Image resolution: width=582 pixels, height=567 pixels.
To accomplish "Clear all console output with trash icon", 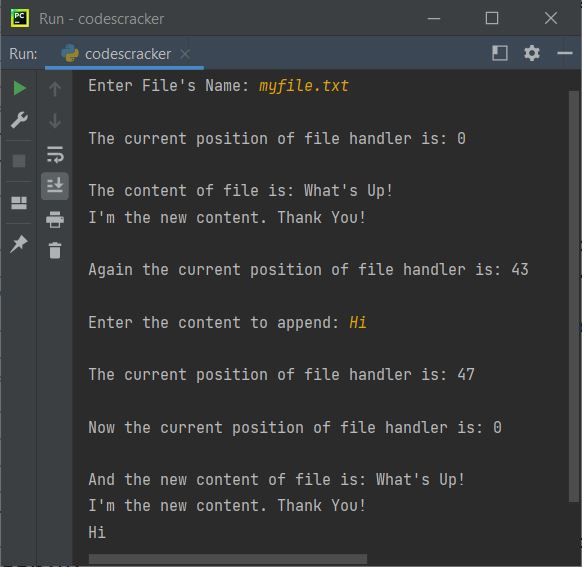I will [55, 250].
